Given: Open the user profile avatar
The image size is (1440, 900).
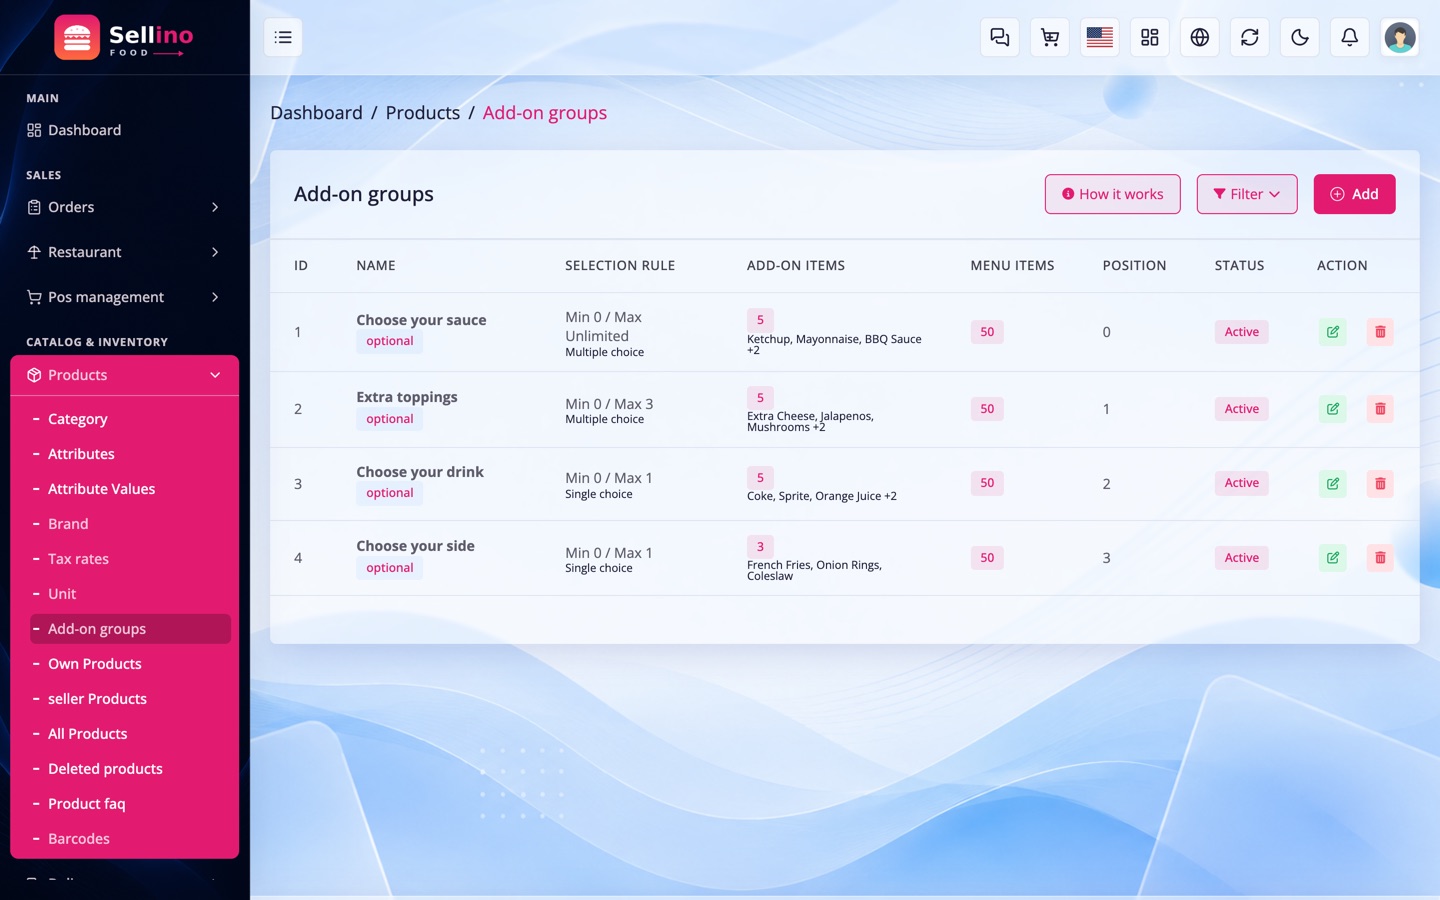Looking at the screenshot, I should [1400, 37].
